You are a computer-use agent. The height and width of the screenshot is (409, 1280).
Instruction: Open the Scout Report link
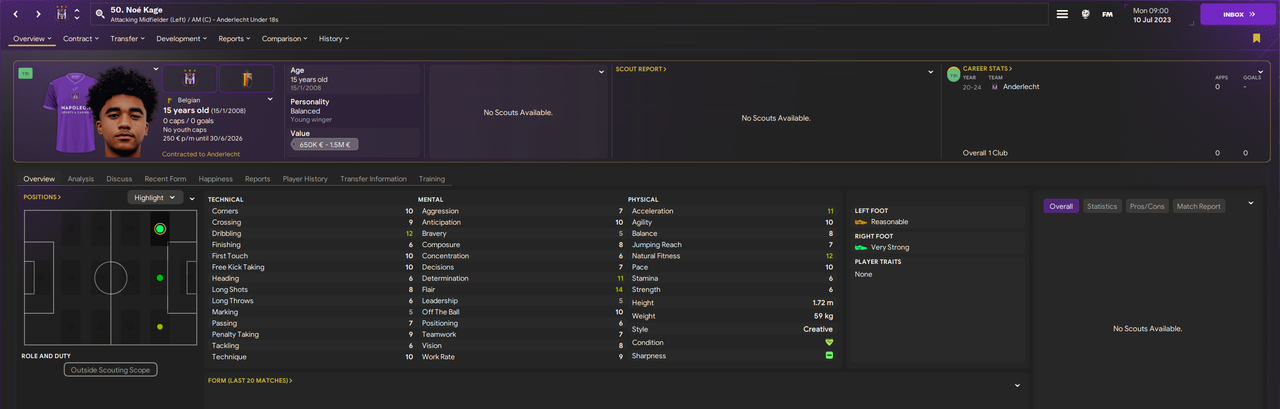coord(641,69)
